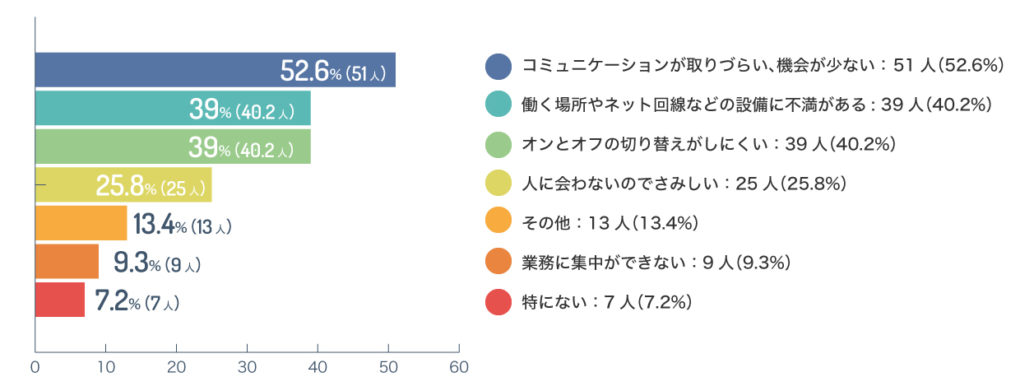Select the orange 13.4% bar
Image resolution: width=1020 pixels, height=391 pixels.
pos(81,223)
